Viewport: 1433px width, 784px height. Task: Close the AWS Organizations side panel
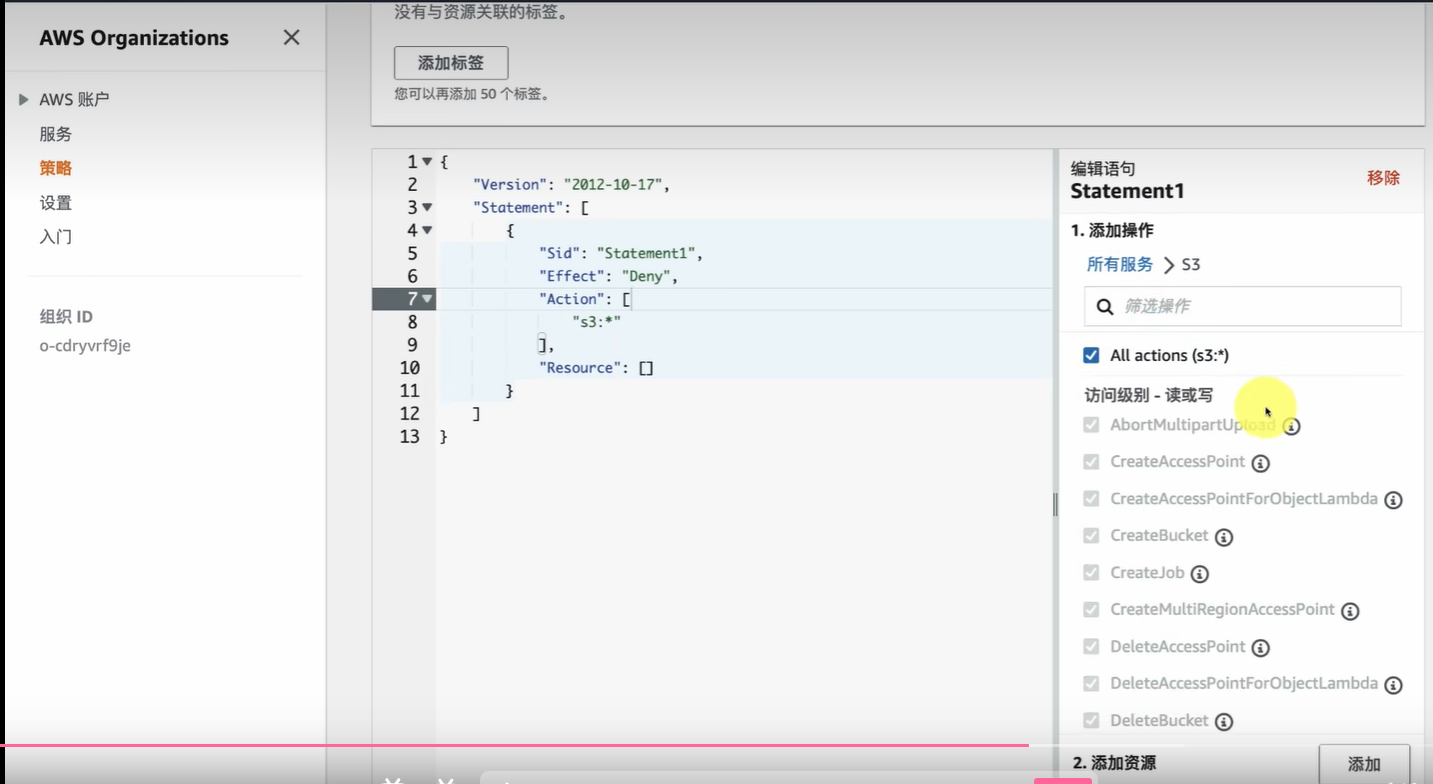291,38
